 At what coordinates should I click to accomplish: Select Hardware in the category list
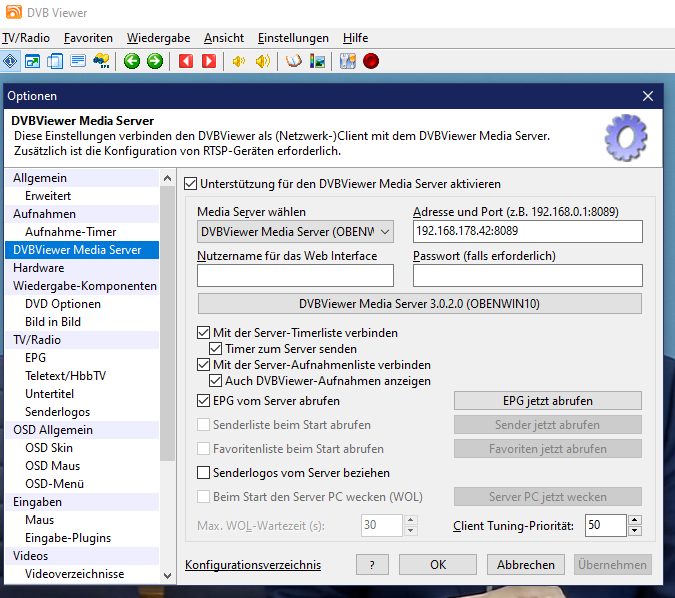pyautogui.click(x=82, y=268)
